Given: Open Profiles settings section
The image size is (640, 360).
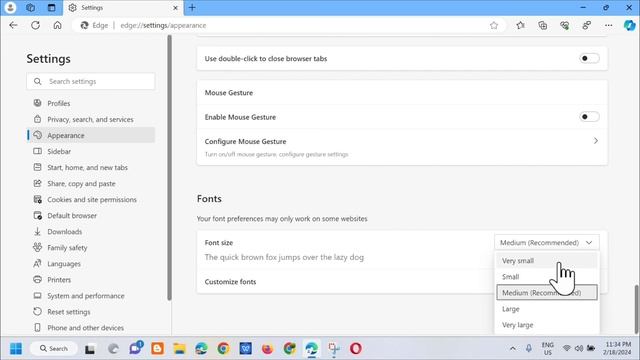Looking at the screenshot, I should click(x=91, y=103).
